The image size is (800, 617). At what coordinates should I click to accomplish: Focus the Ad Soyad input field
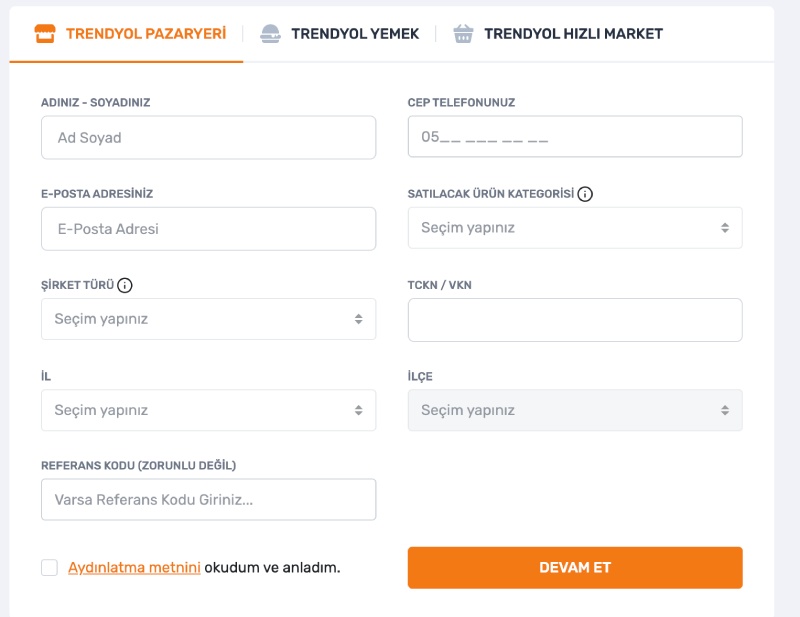[x=208, y=138]
